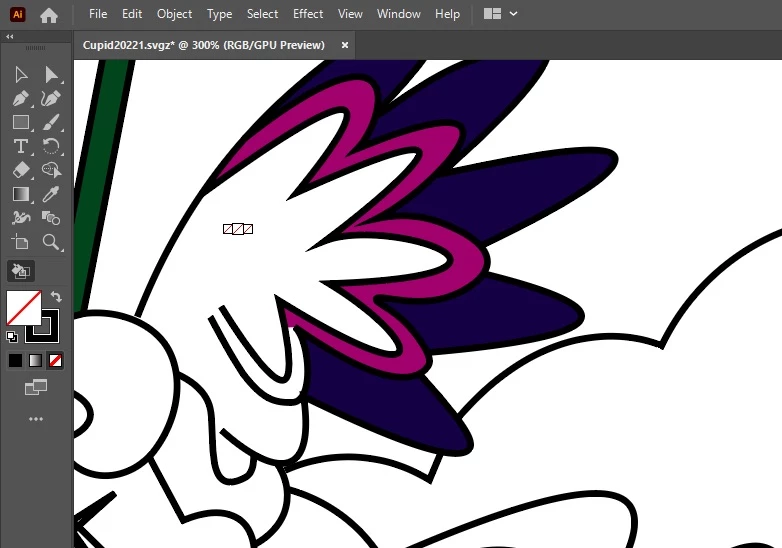Open the Object menu

coord(174,14)
